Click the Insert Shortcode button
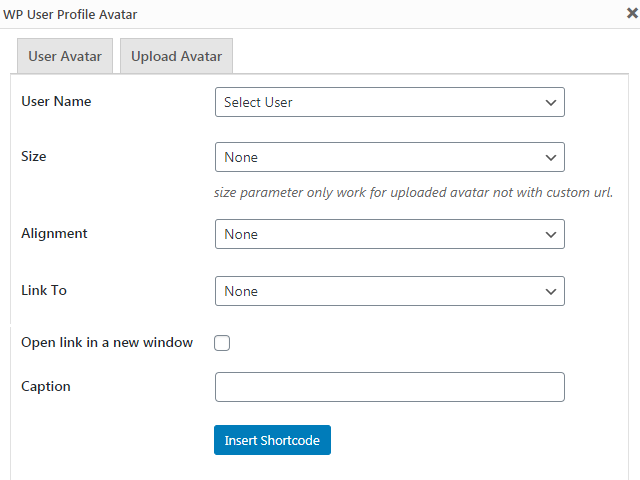This screenshot has width=640, height=480. pyautogui.click(x=272, y=440)
